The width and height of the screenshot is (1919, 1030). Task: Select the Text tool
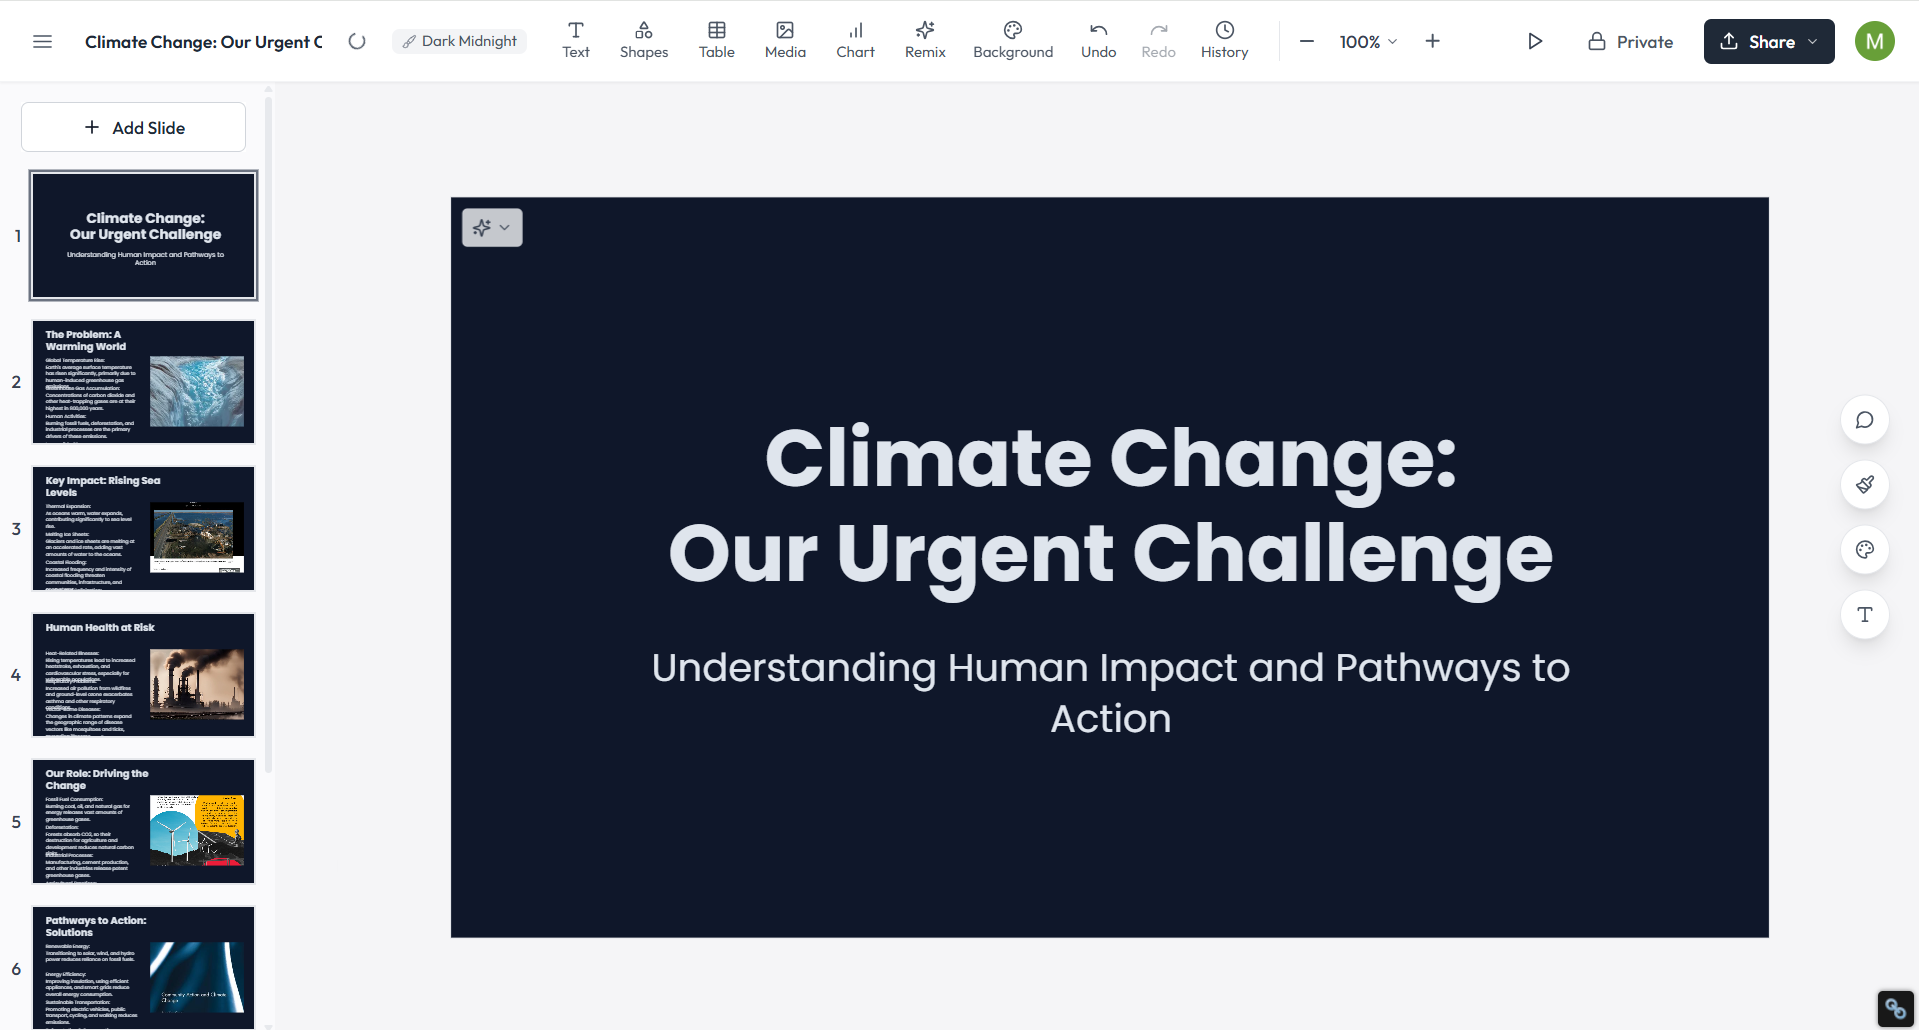click(576, 40)
